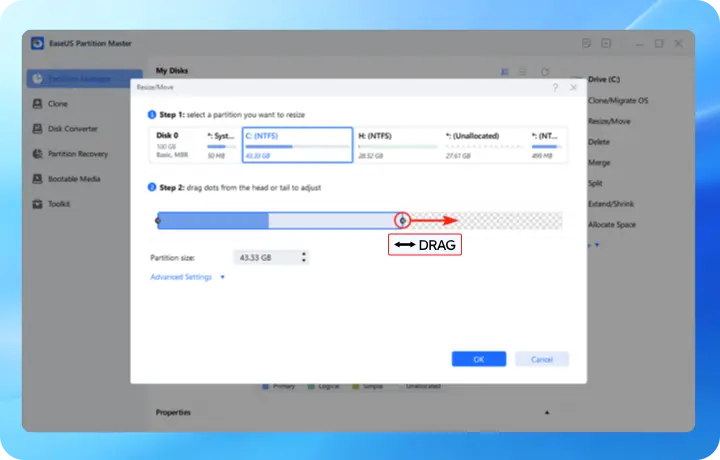The width and height of the screenshot is (720, 460).
Task: Click the Cancel button in the dialog
Action: tap(542, 359)
